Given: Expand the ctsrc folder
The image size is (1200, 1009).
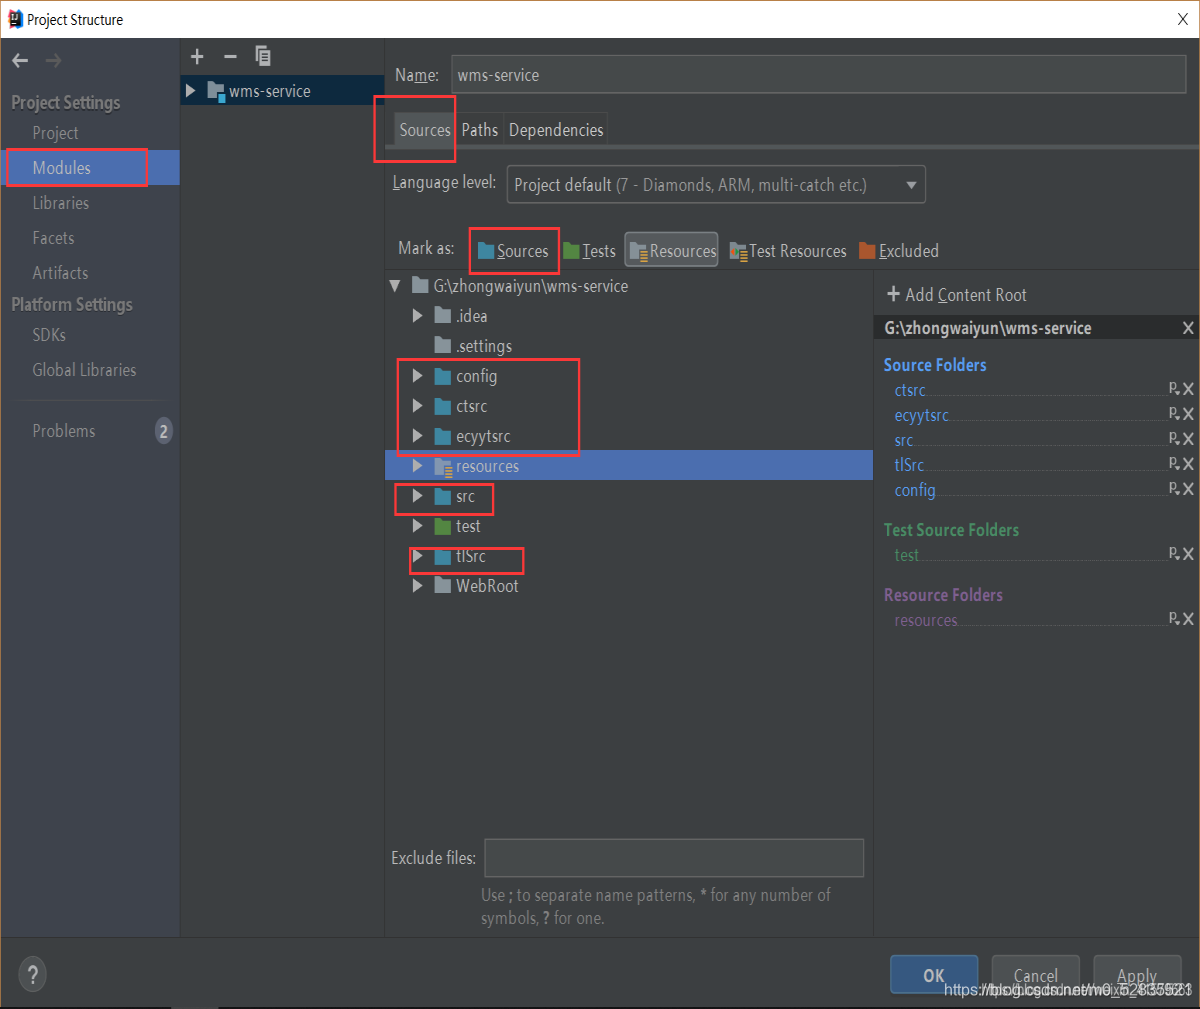Looking at the screenshot, I should click(418, 406).
